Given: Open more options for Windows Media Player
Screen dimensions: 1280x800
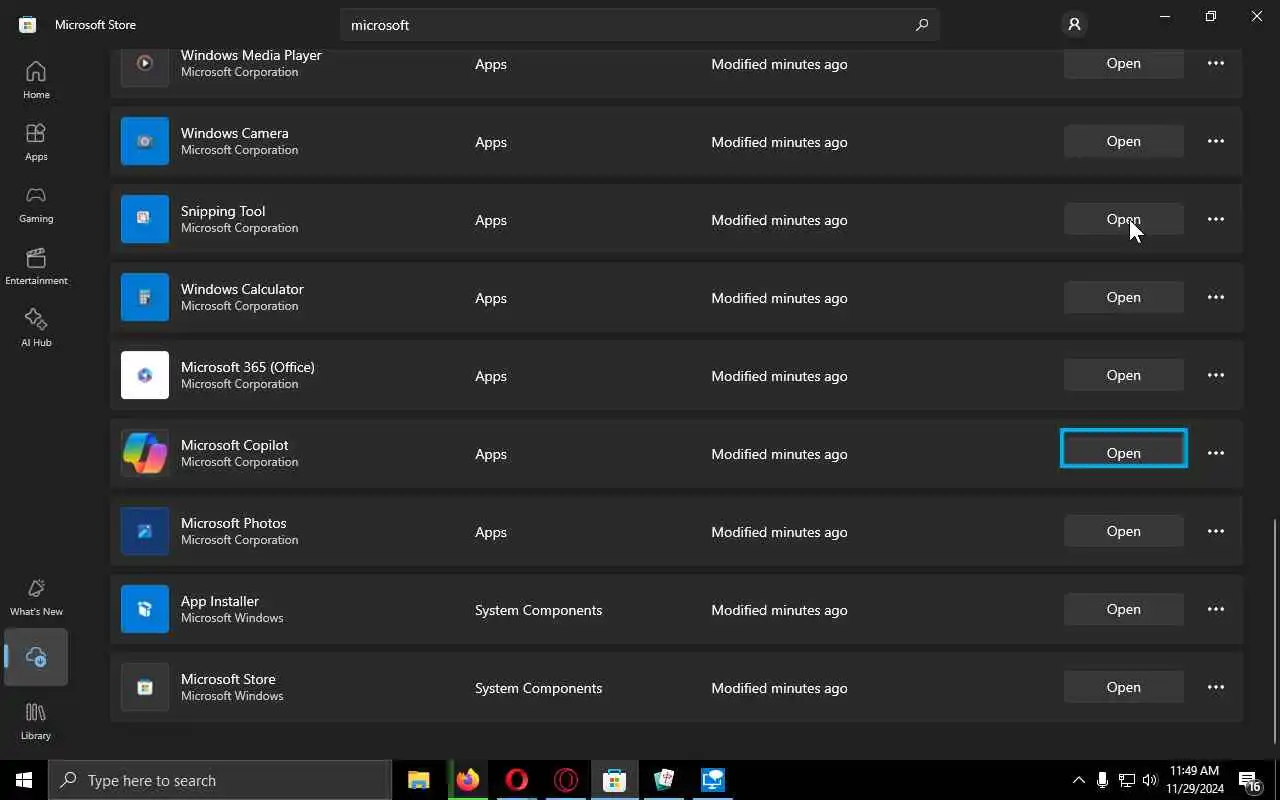Looking at the screenshot, I should click(x=1216, y=63).
